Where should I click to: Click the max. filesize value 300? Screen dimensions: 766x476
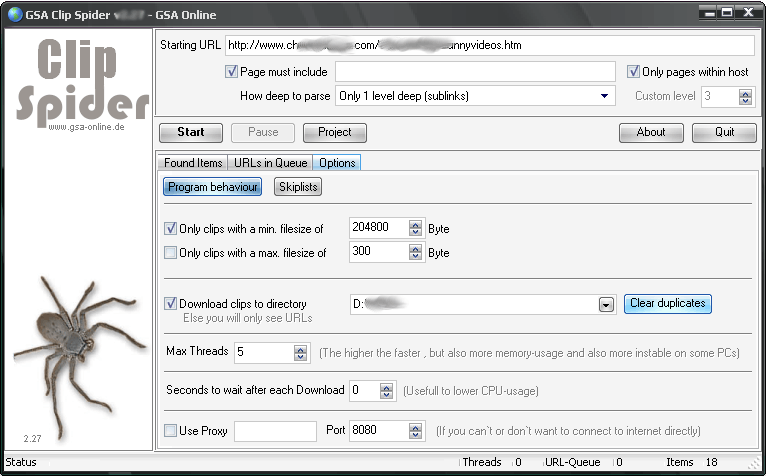[379, 252]
